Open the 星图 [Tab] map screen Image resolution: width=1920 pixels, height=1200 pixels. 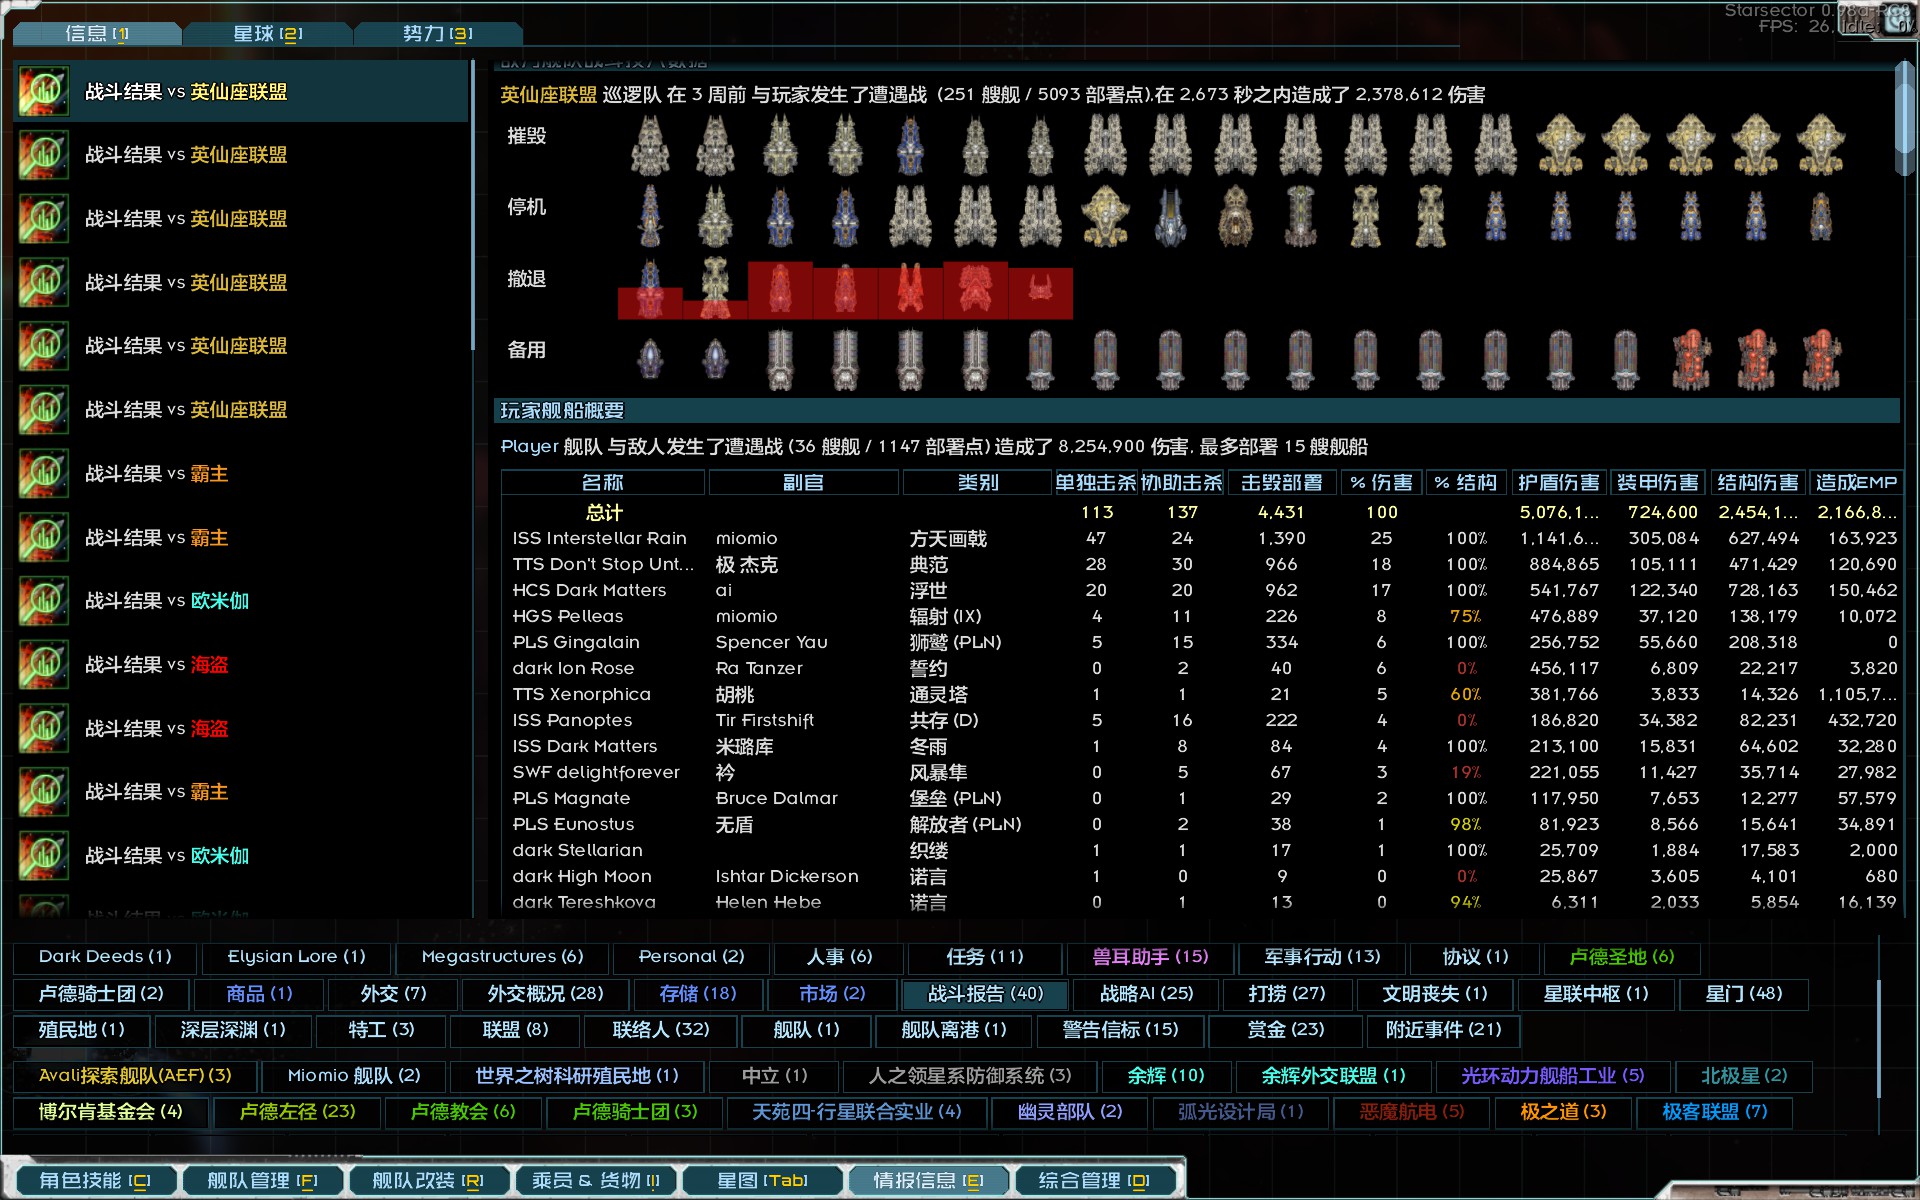tap(762, 1181)
